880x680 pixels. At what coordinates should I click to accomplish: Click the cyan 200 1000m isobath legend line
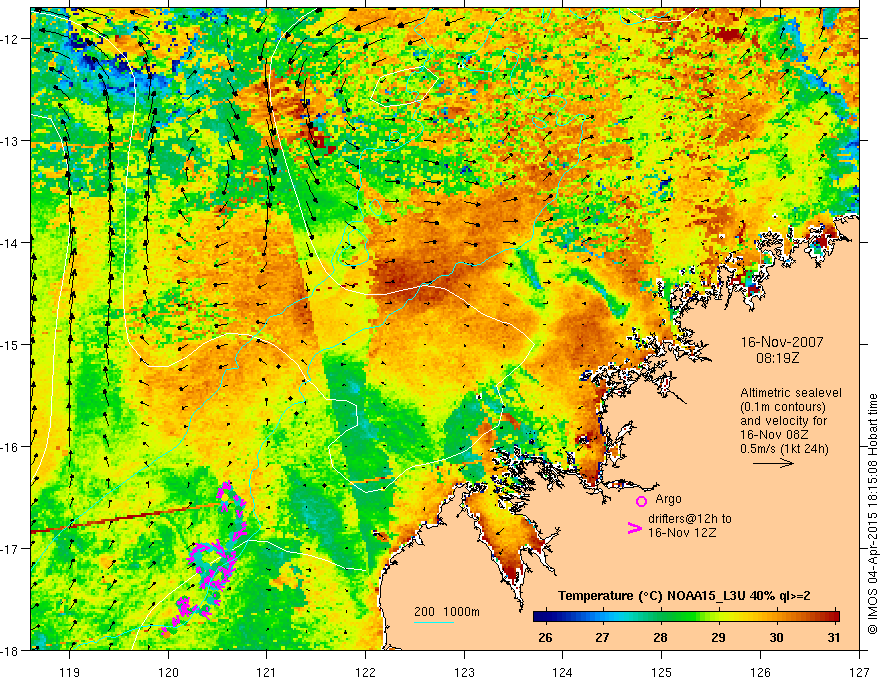point(433,622)
